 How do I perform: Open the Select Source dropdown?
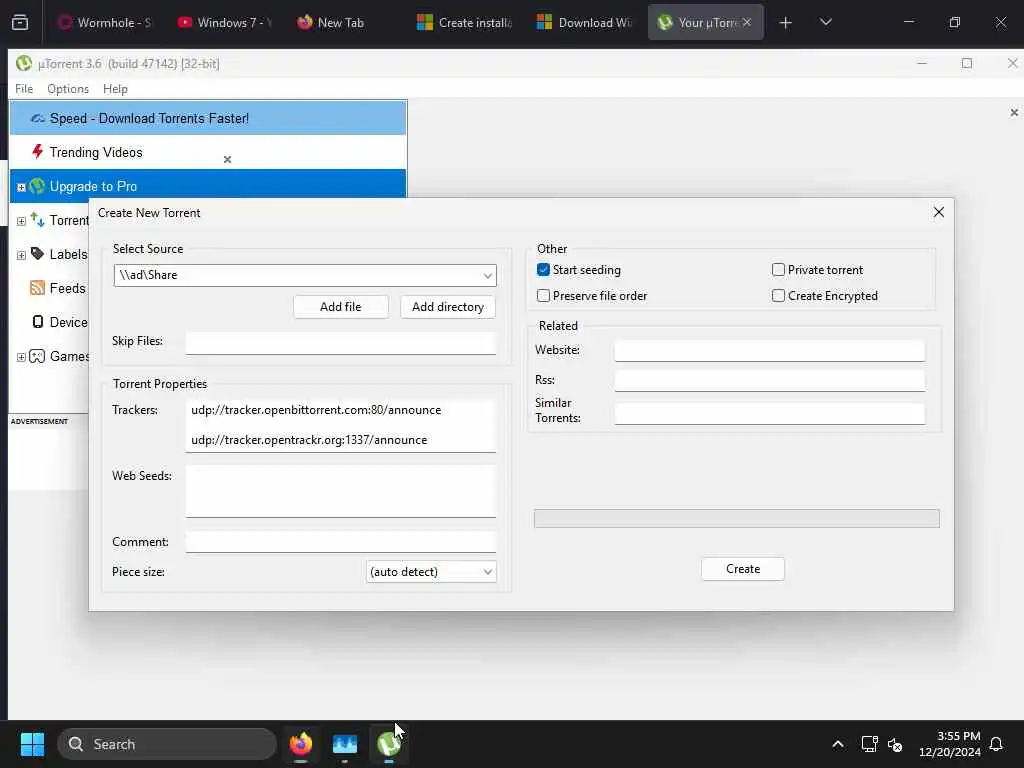(x=487, y=276)
